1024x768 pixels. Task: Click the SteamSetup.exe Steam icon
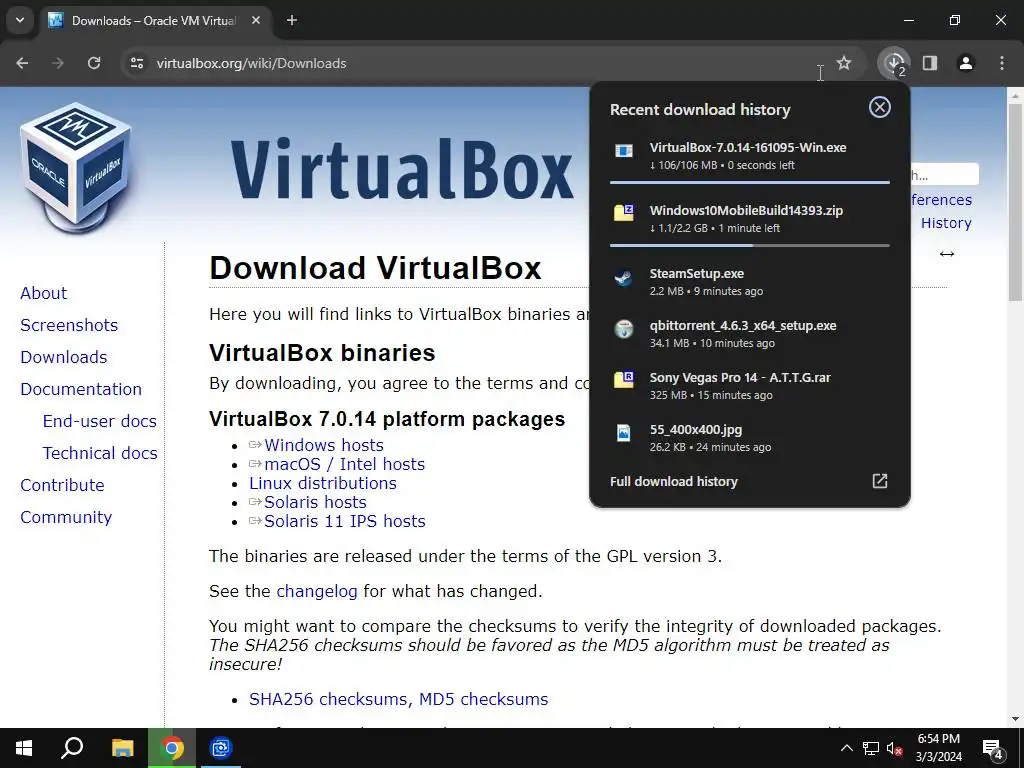coord(624,278)
